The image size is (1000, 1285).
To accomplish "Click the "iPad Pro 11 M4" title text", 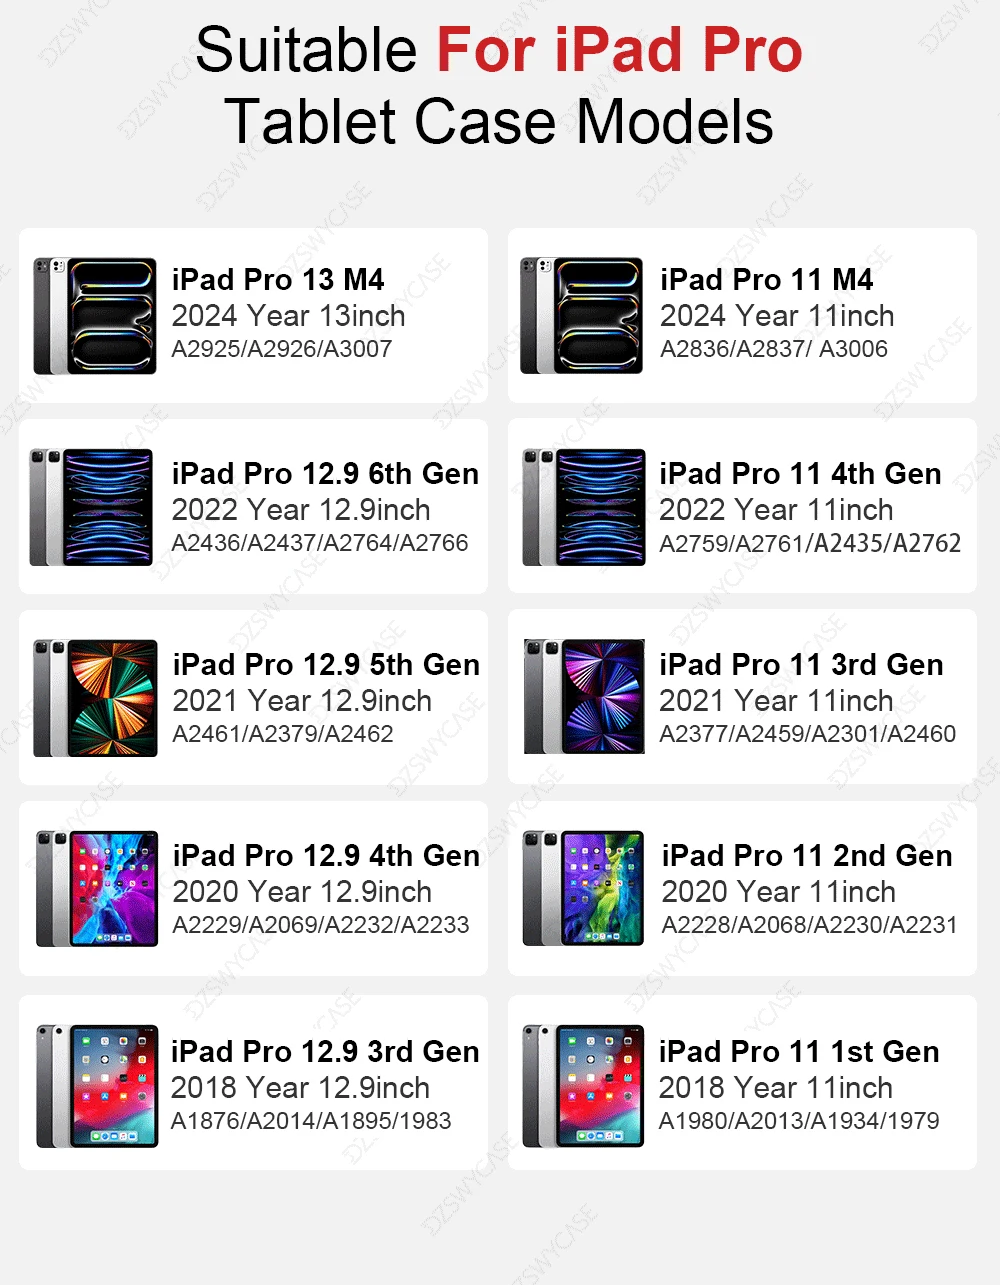I will [x=767, y=279].
